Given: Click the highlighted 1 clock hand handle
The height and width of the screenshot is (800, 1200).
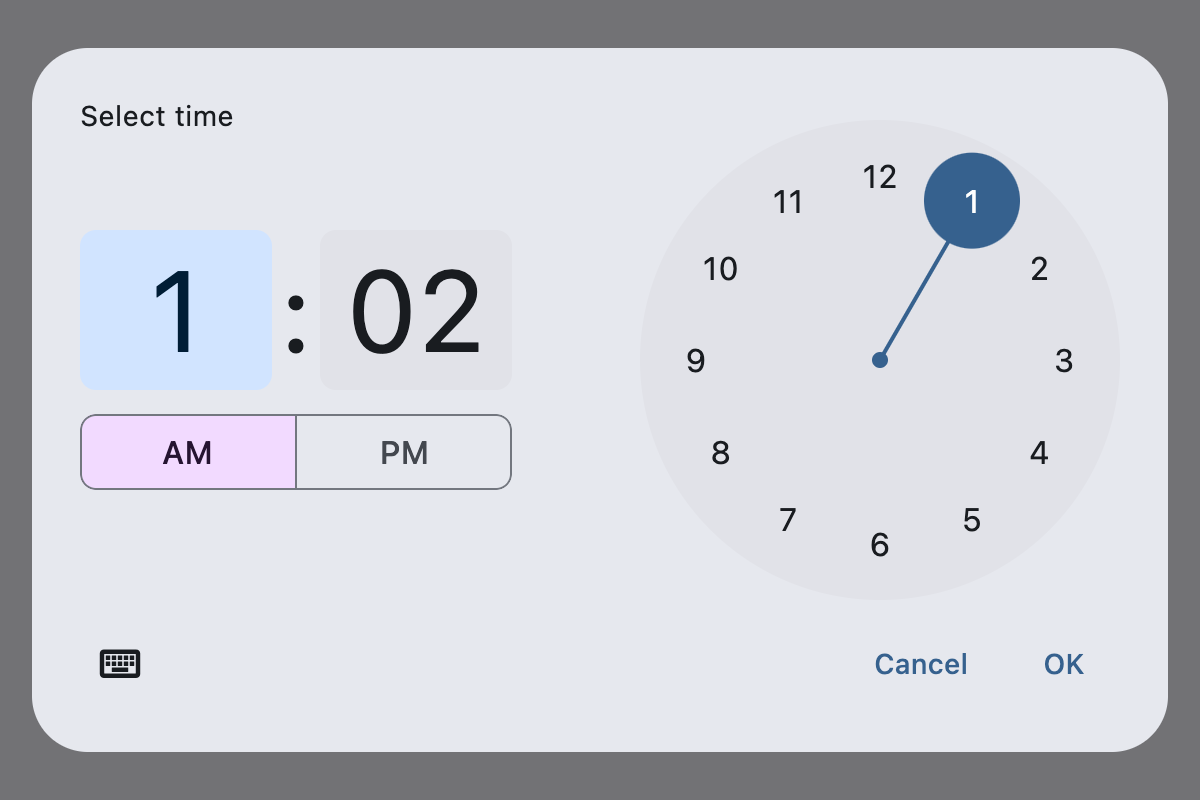Looking at the screenshot, I should pos(971,200).
